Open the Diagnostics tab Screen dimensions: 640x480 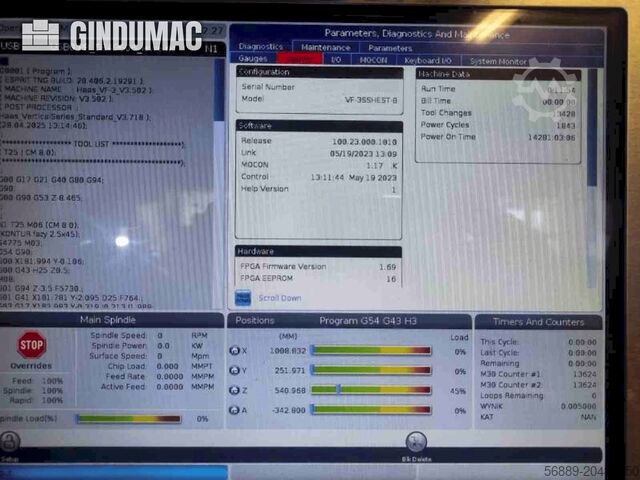click(x=260, y=47)
